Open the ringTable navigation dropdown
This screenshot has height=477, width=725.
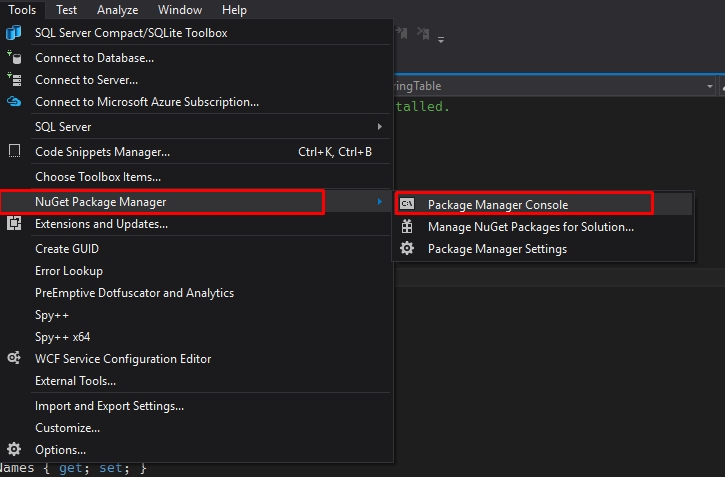[x=709, y=86]
